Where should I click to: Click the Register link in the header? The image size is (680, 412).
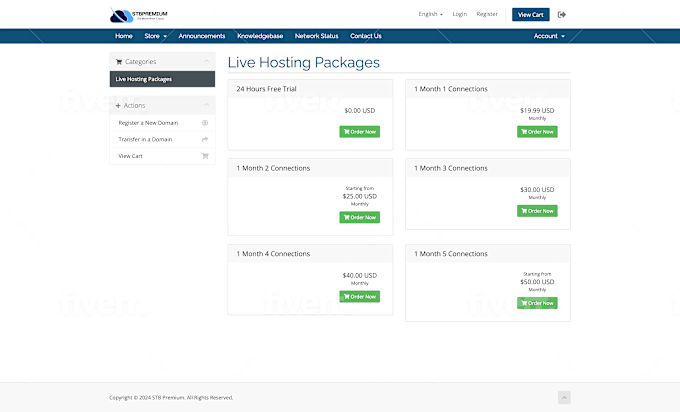[x=487, y=15]
